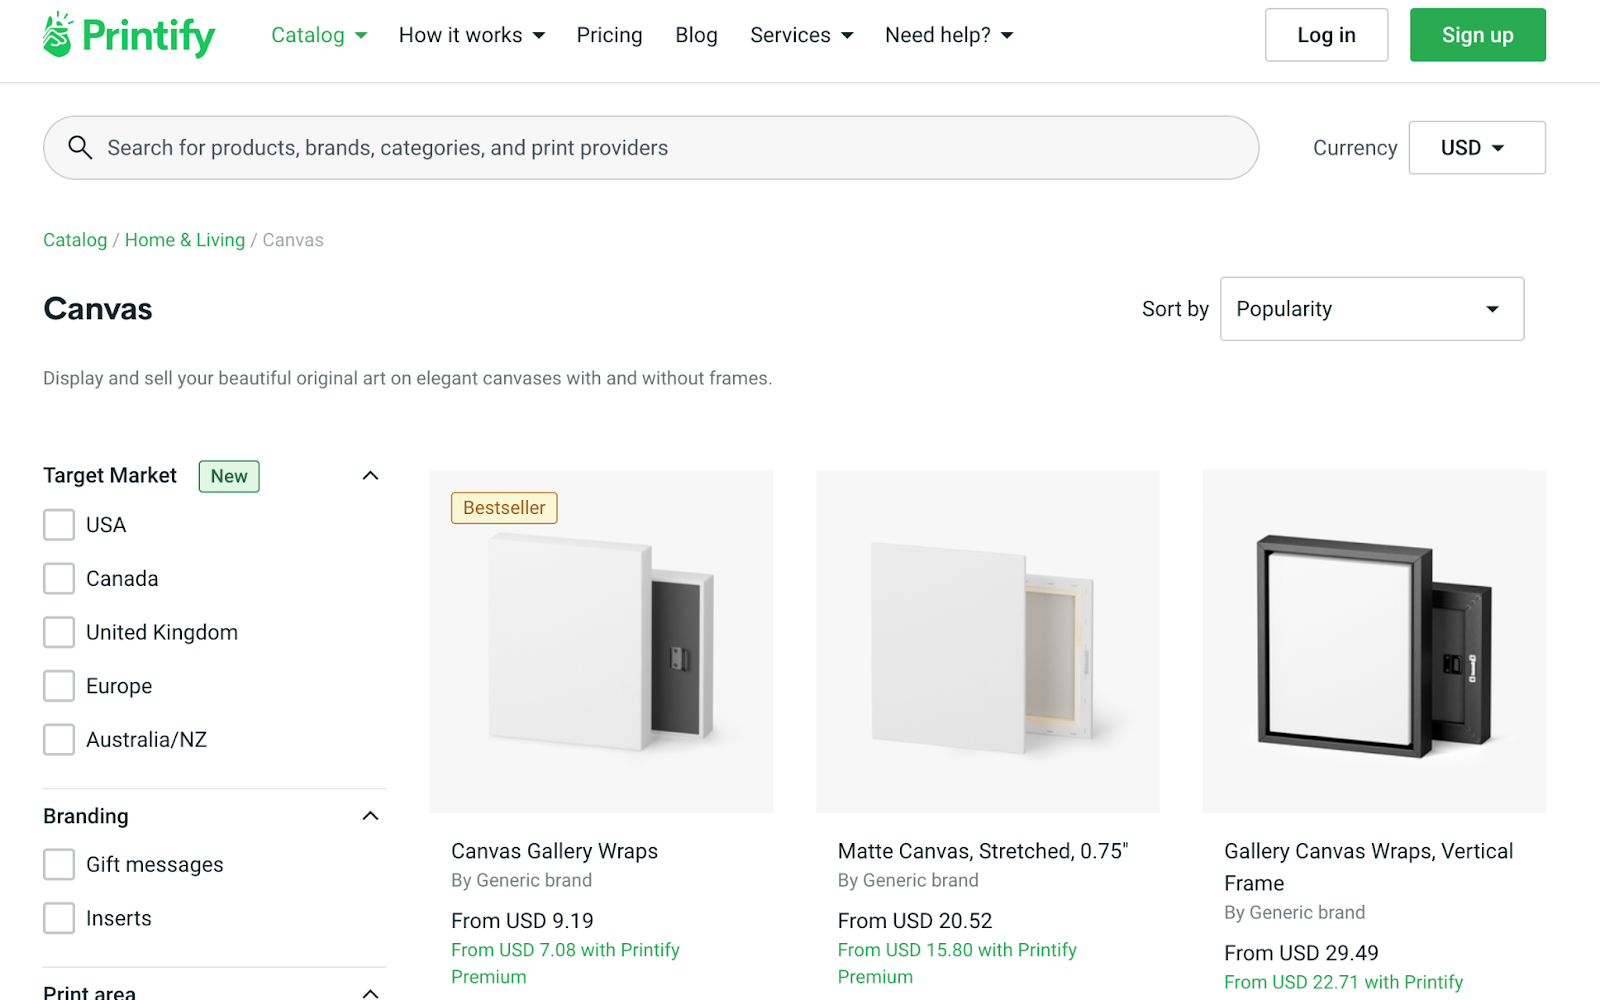
Task: Enable the United Kingdom filter
Action: coord(58,632)
